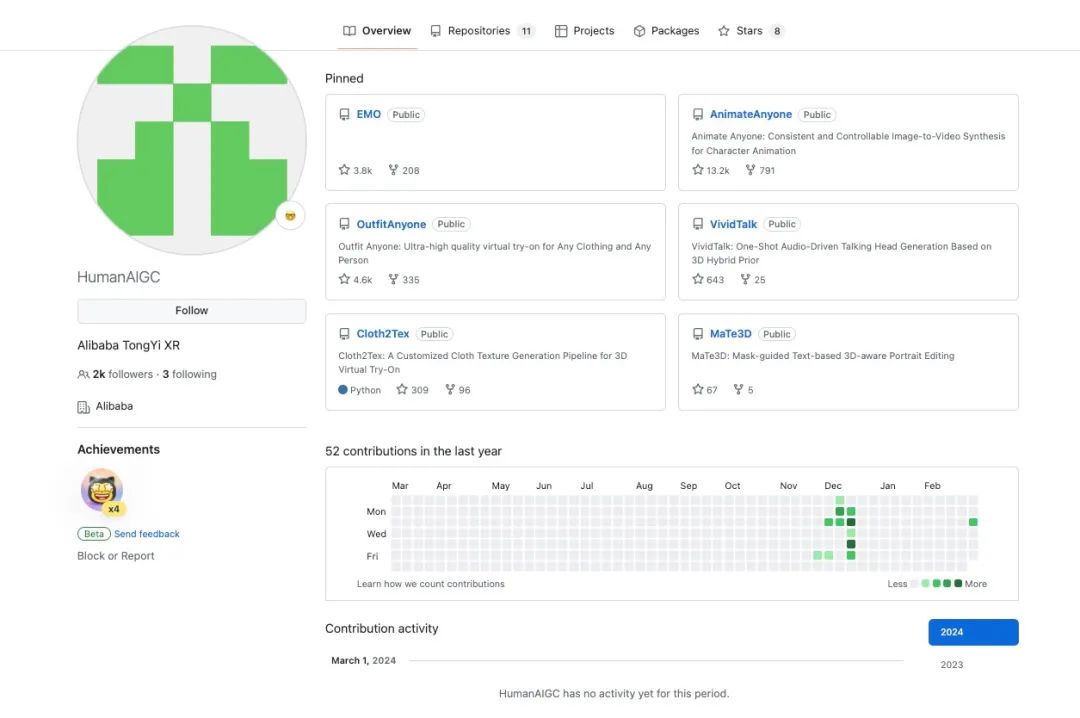The width and height of the screenshot is (1080, 718).
Task: Switch to the Repositories tab
Action: coord(482,31)
